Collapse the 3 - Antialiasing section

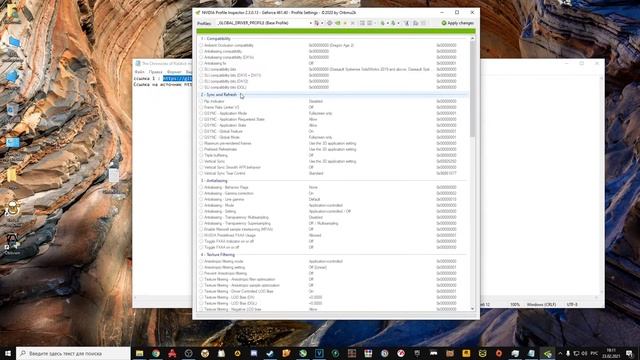(214, 181)
